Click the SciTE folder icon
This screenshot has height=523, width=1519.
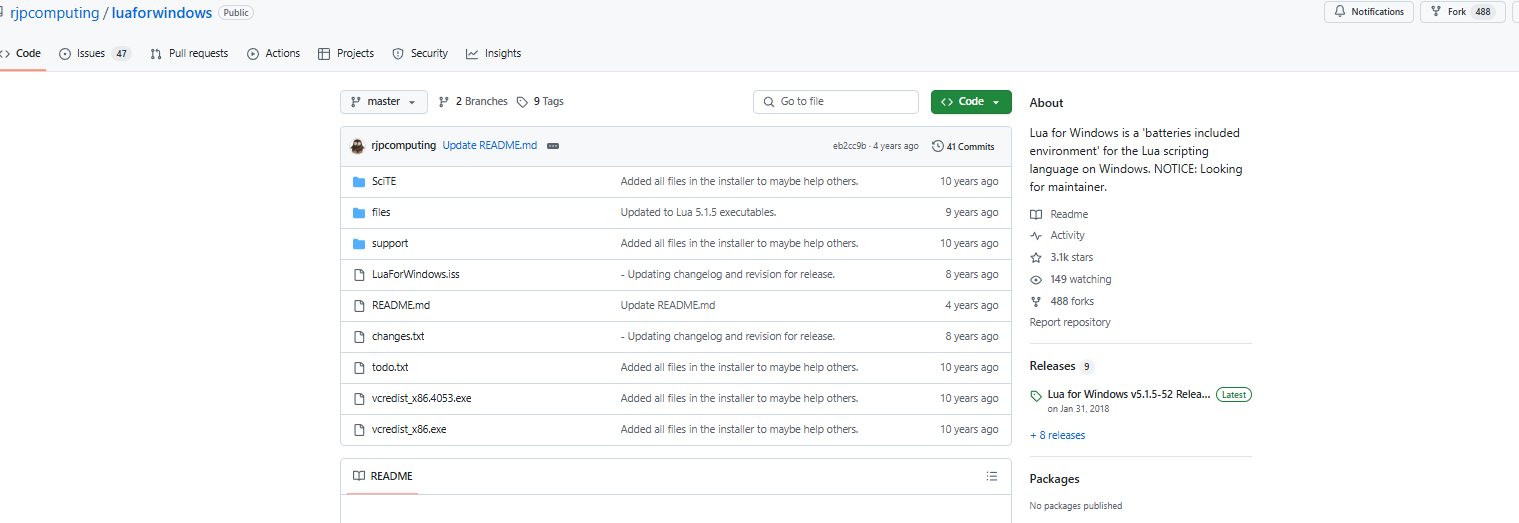coord(359,182)
